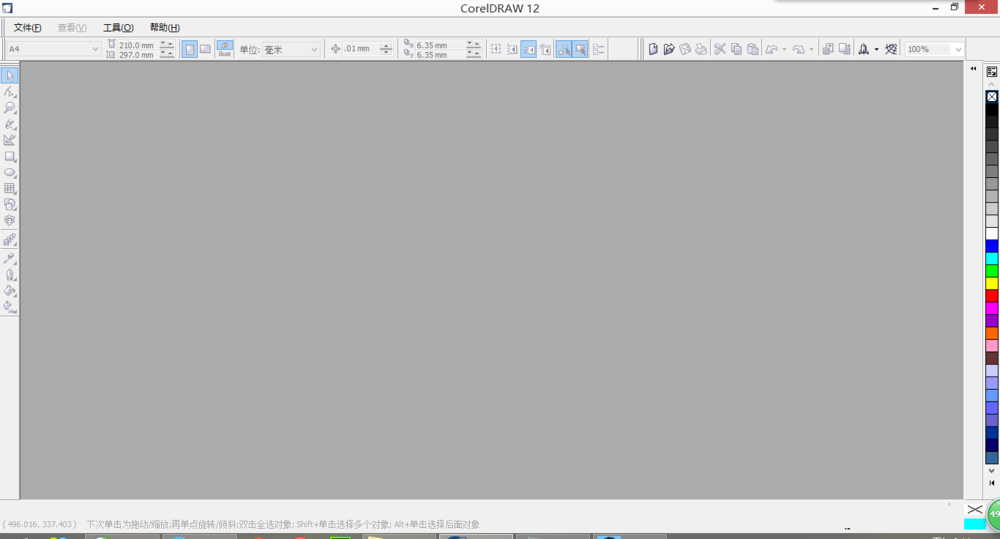The width and height of the screenshot is (1000, 539).
Task: Click the Redo arrow icon
Action: click(x=798, y=49)
